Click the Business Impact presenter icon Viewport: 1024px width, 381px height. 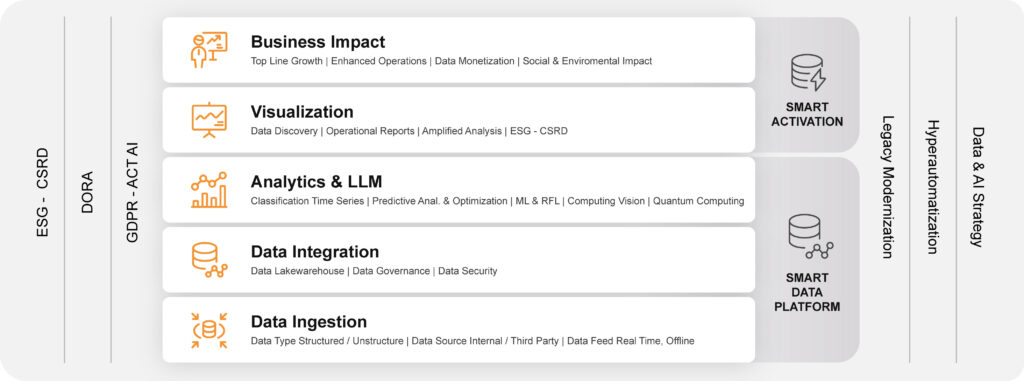209,50
